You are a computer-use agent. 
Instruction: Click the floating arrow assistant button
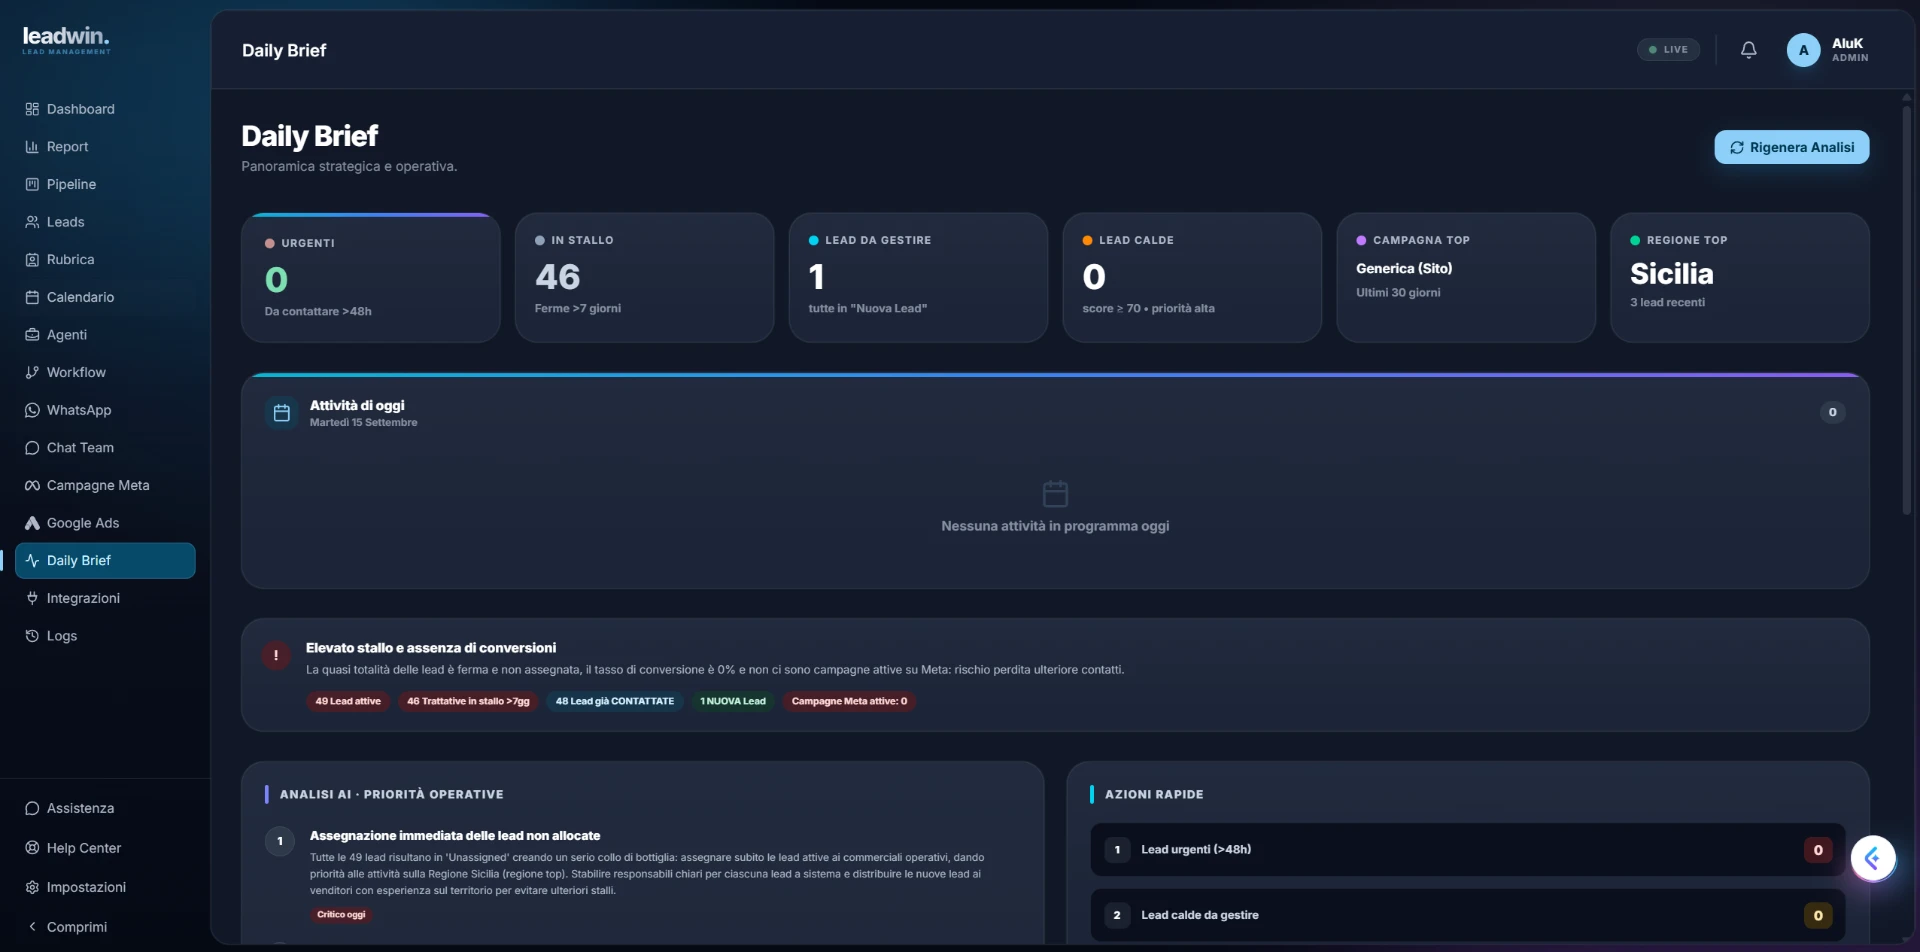(1873, 858)
